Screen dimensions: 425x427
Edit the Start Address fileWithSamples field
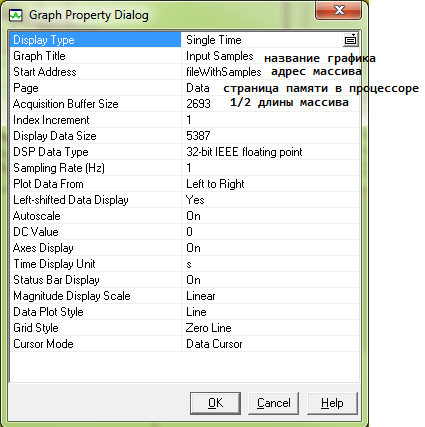tap(224, 72)
